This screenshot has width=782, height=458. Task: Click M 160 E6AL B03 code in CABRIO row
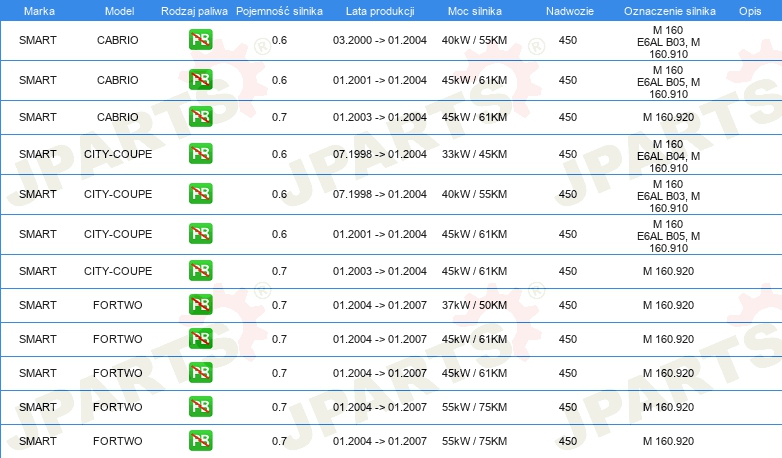(x=668, y=42)
